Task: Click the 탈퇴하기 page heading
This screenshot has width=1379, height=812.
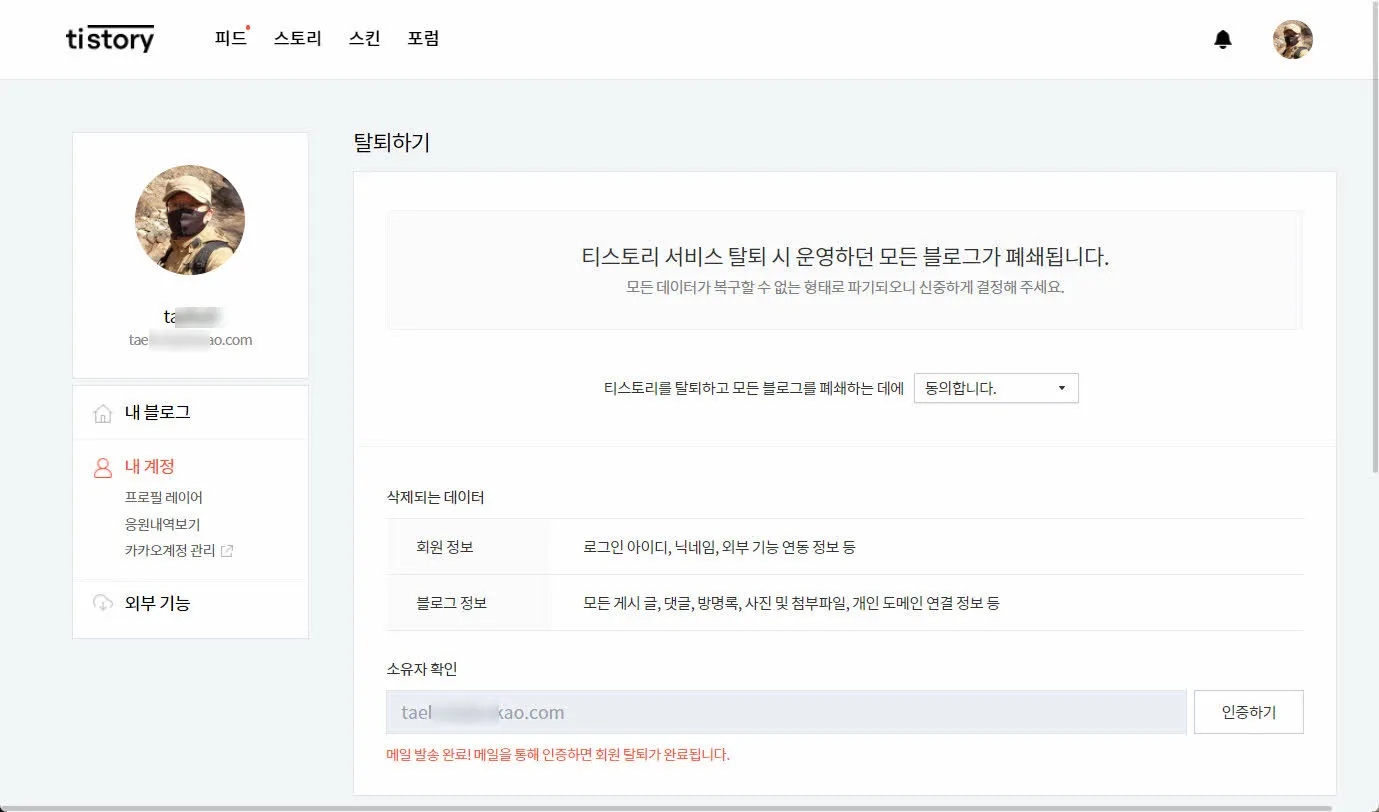Action: [x=392, y=142]
